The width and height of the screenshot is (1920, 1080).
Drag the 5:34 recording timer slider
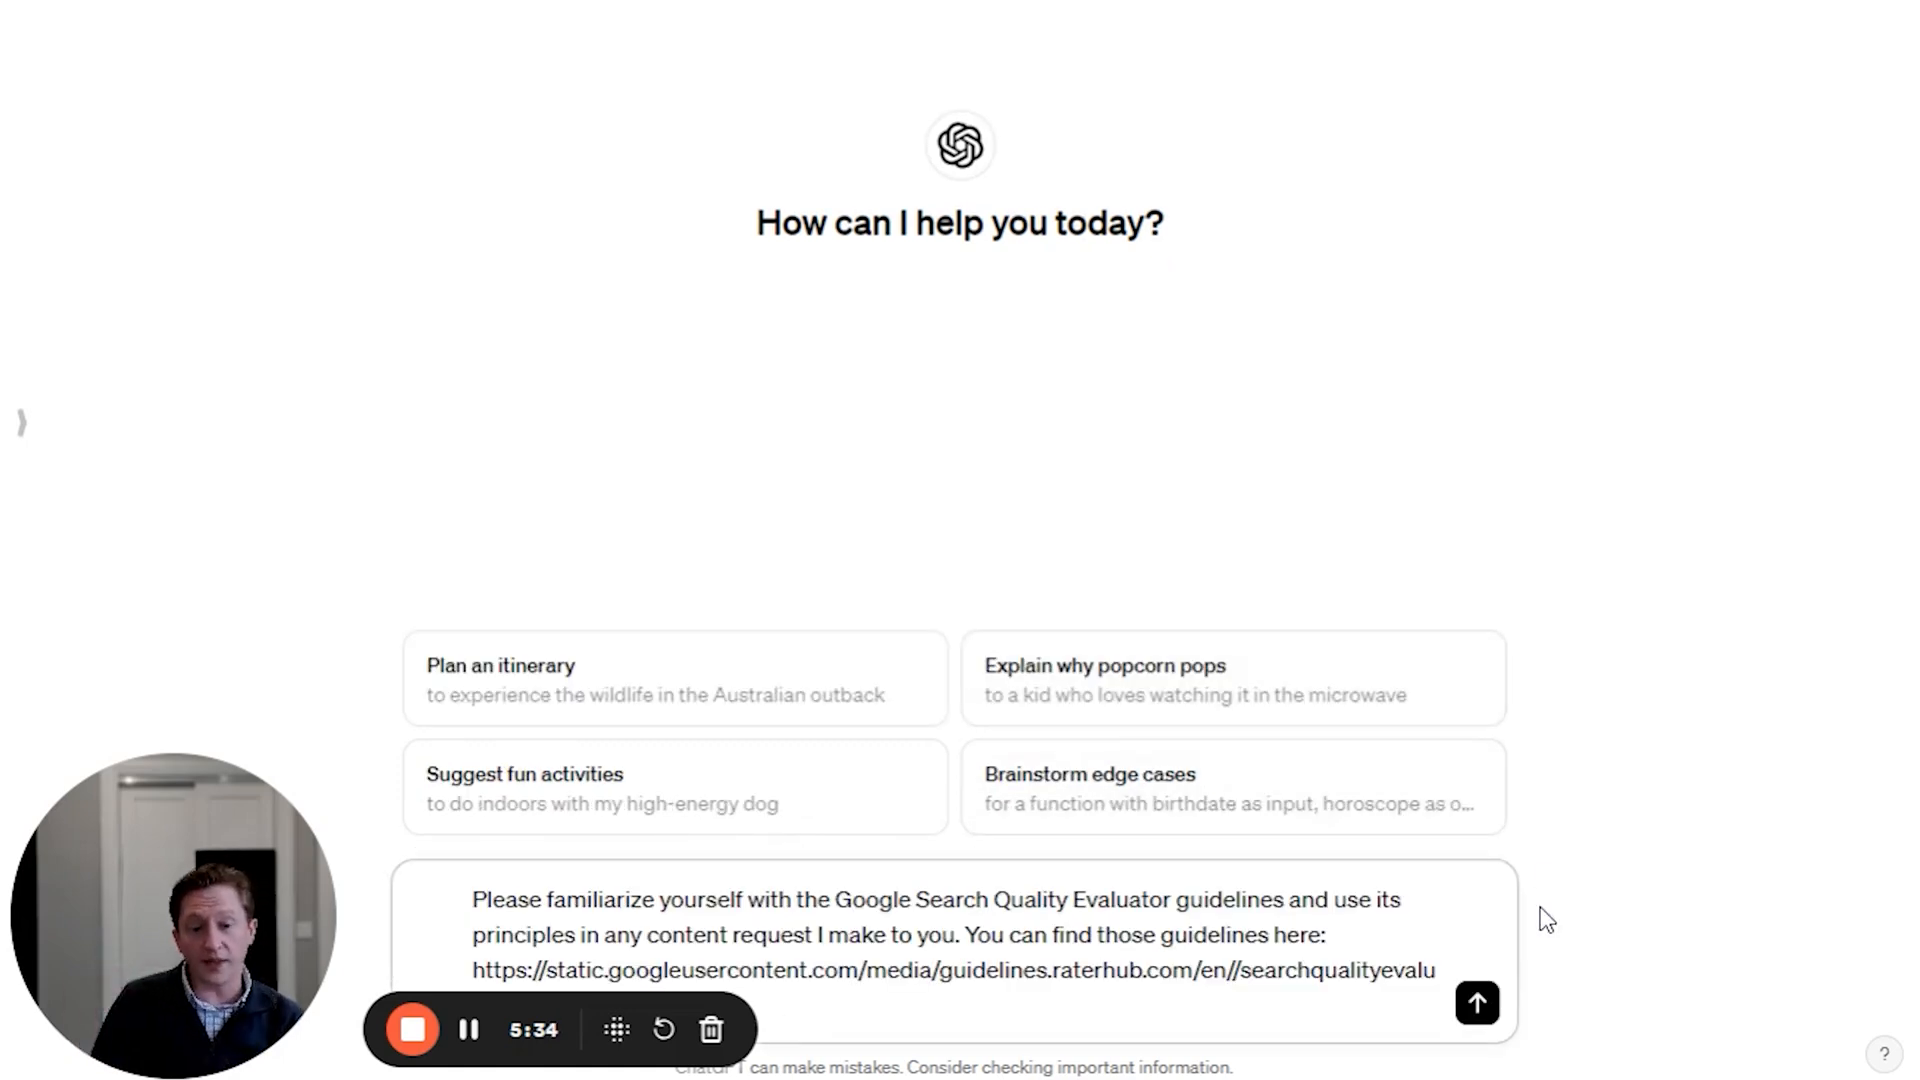[534, 1029]
